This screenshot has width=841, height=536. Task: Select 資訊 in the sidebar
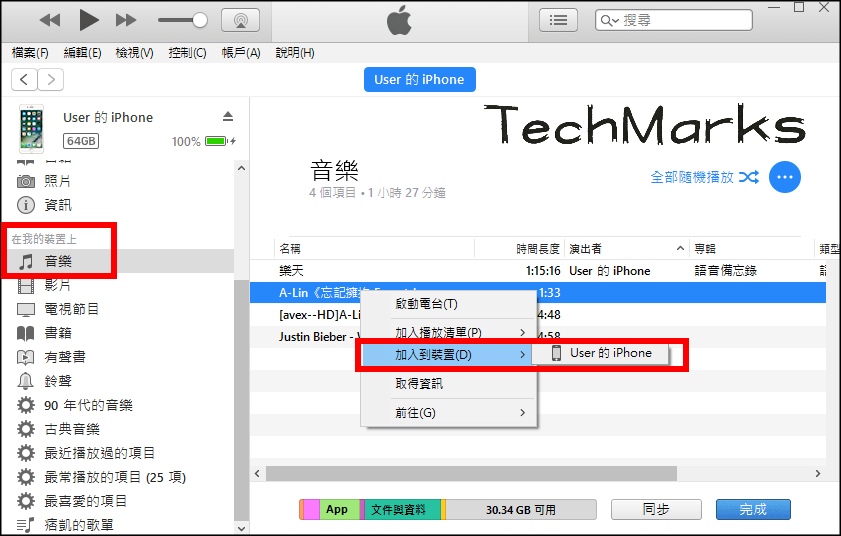click(x=57, y=205)
